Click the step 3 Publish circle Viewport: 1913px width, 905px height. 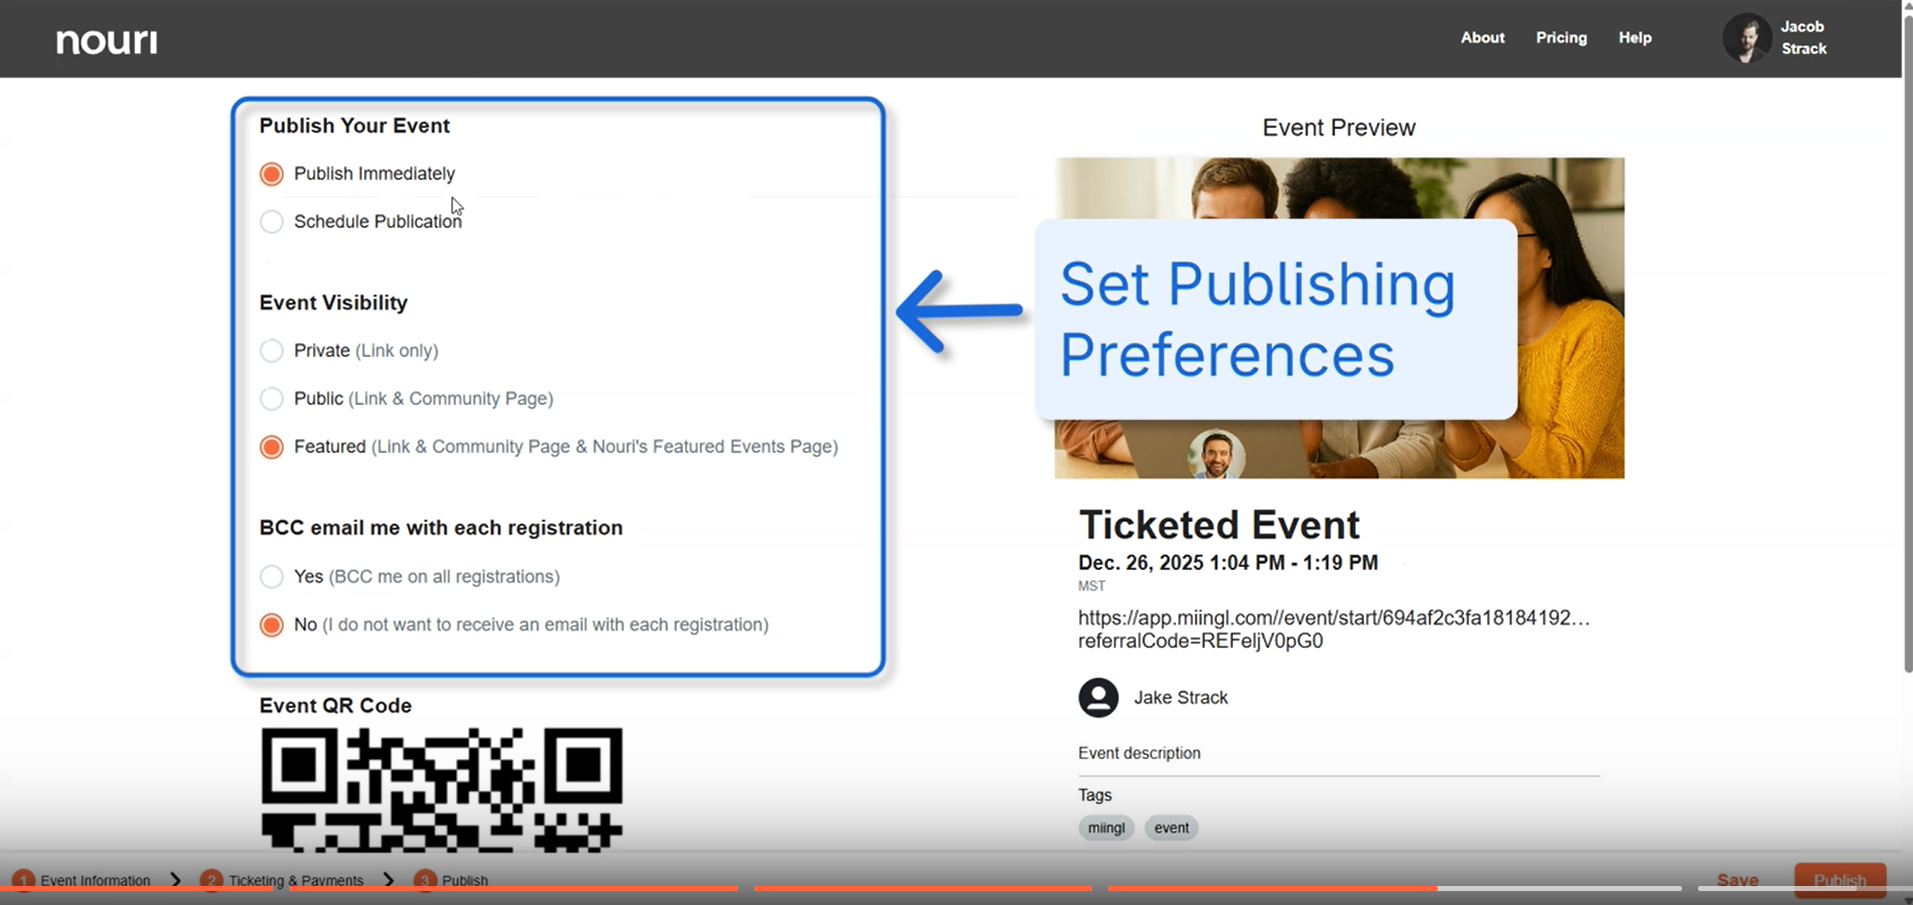425,880
